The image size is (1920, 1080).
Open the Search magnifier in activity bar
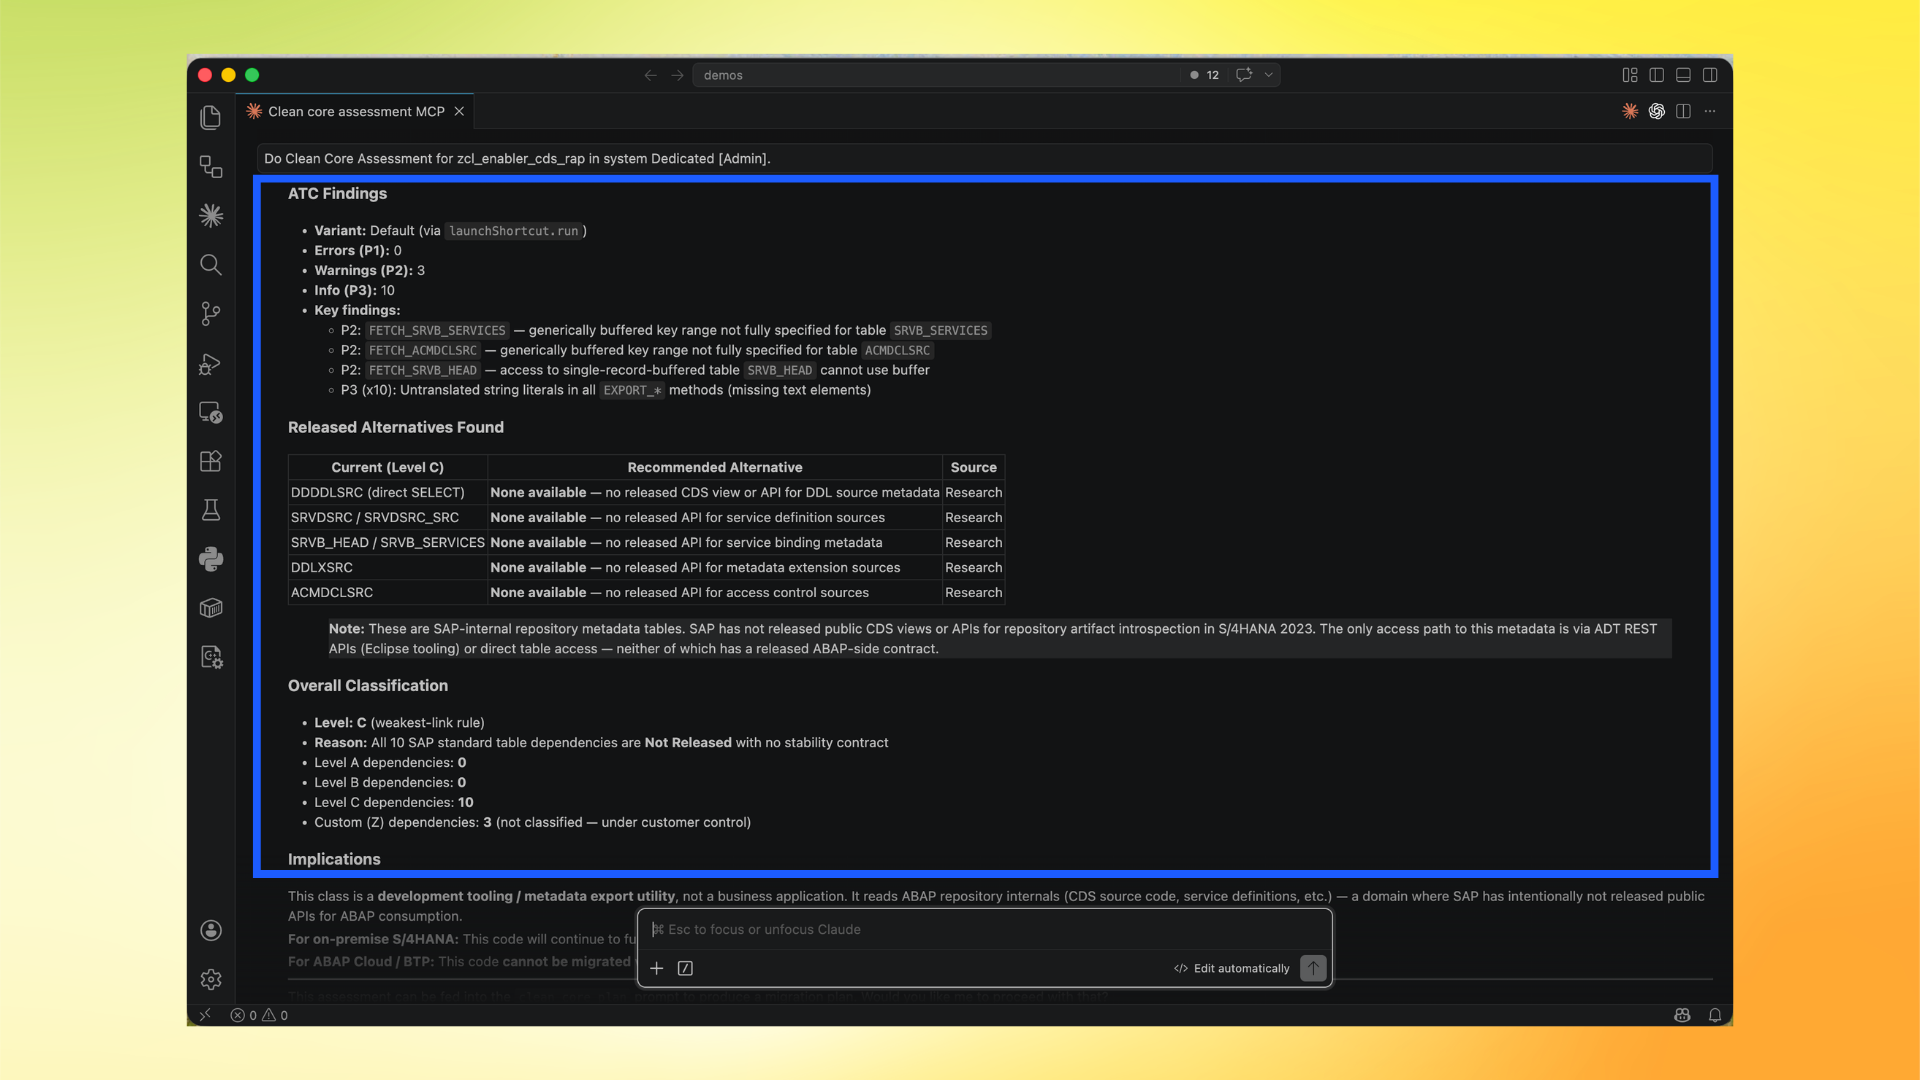[210, 265]
